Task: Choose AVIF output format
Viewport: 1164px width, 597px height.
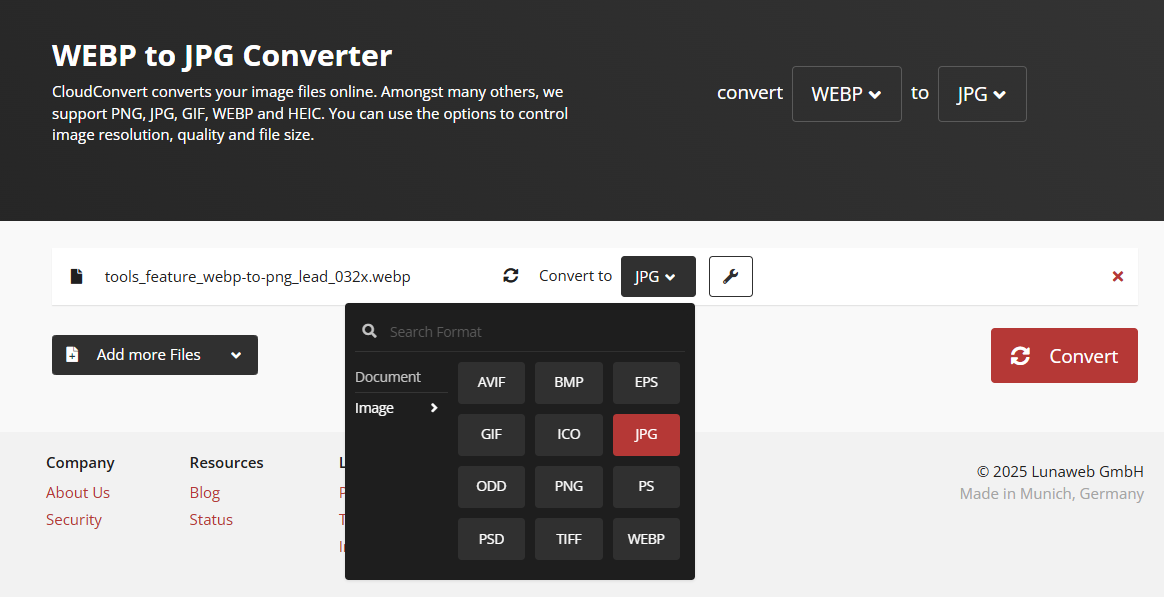Action: pyautogui.click(x=491, y=382)
